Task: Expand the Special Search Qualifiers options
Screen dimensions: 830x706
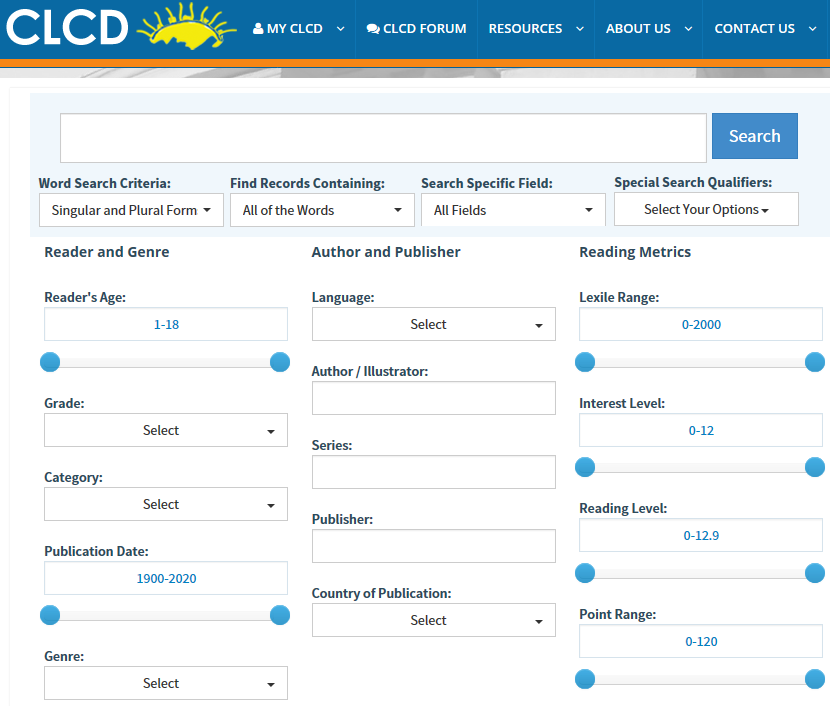Action: coord(706,209)
